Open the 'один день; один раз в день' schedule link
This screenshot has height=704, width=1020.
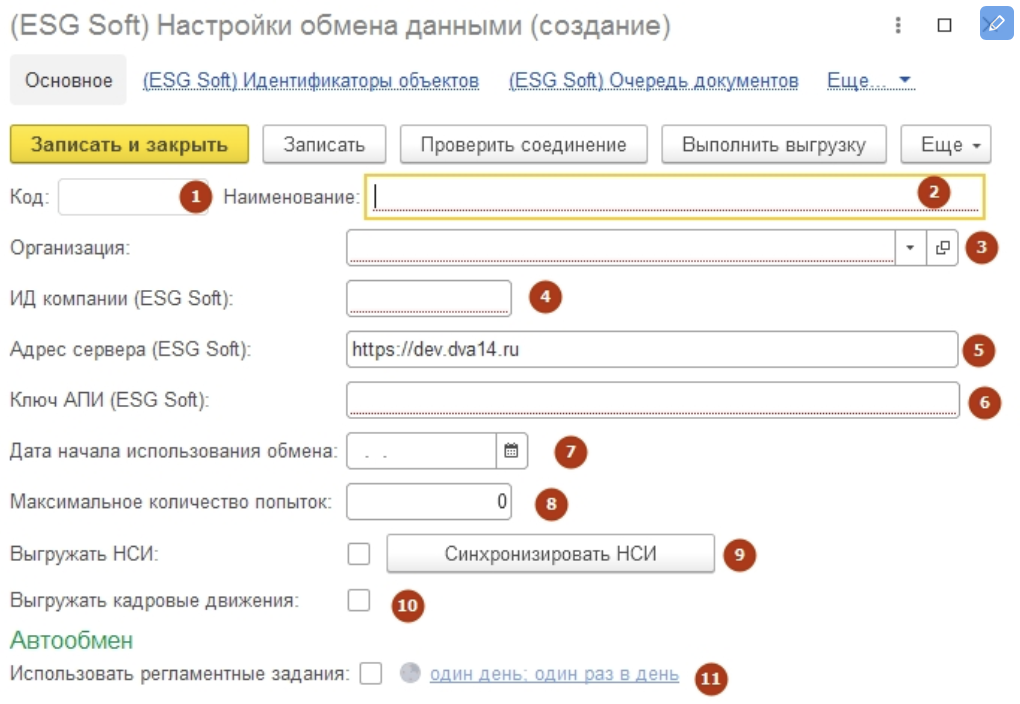(x=554, y=674)
